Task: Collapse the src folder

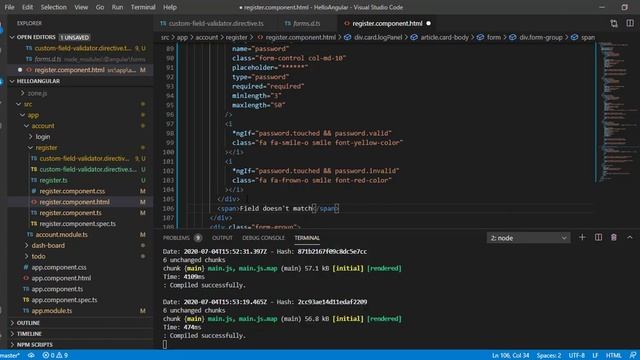Action: 28,104
